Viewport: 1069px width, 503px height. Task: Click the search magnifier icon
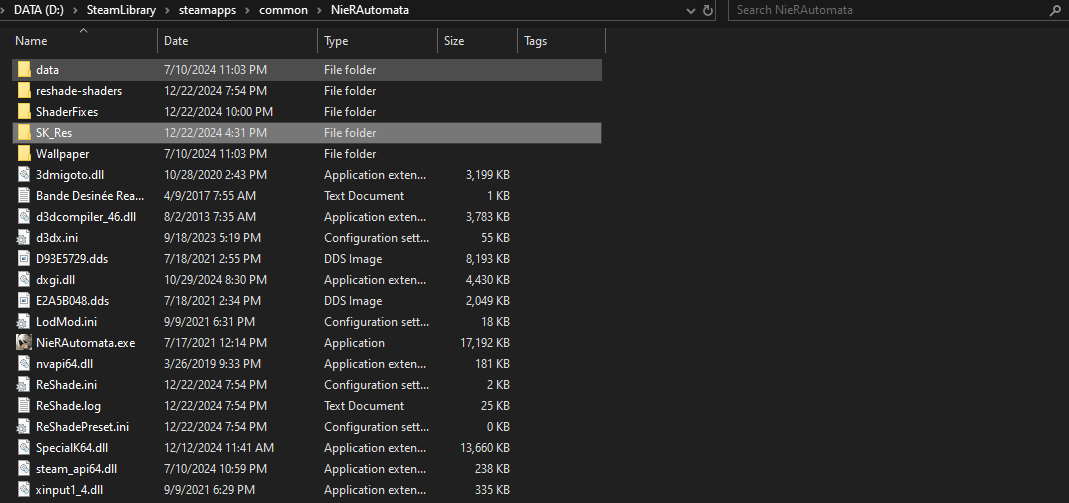pyautogui.click(x=1056, y=10)
